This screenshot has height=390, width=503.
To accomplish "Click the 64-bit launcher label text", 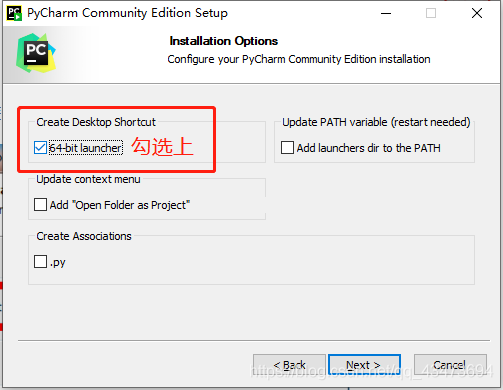I will point(86,148).
